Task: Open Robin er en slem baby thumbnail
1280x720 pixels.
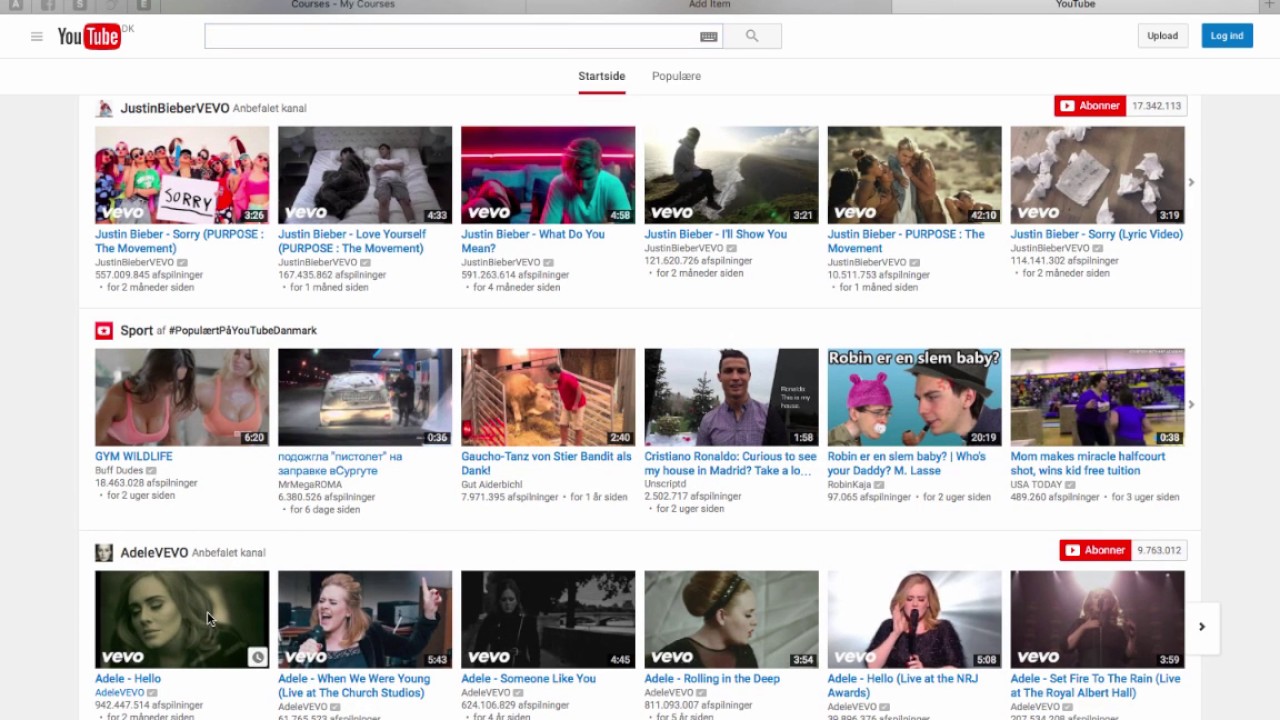Action: coord(914,397)
